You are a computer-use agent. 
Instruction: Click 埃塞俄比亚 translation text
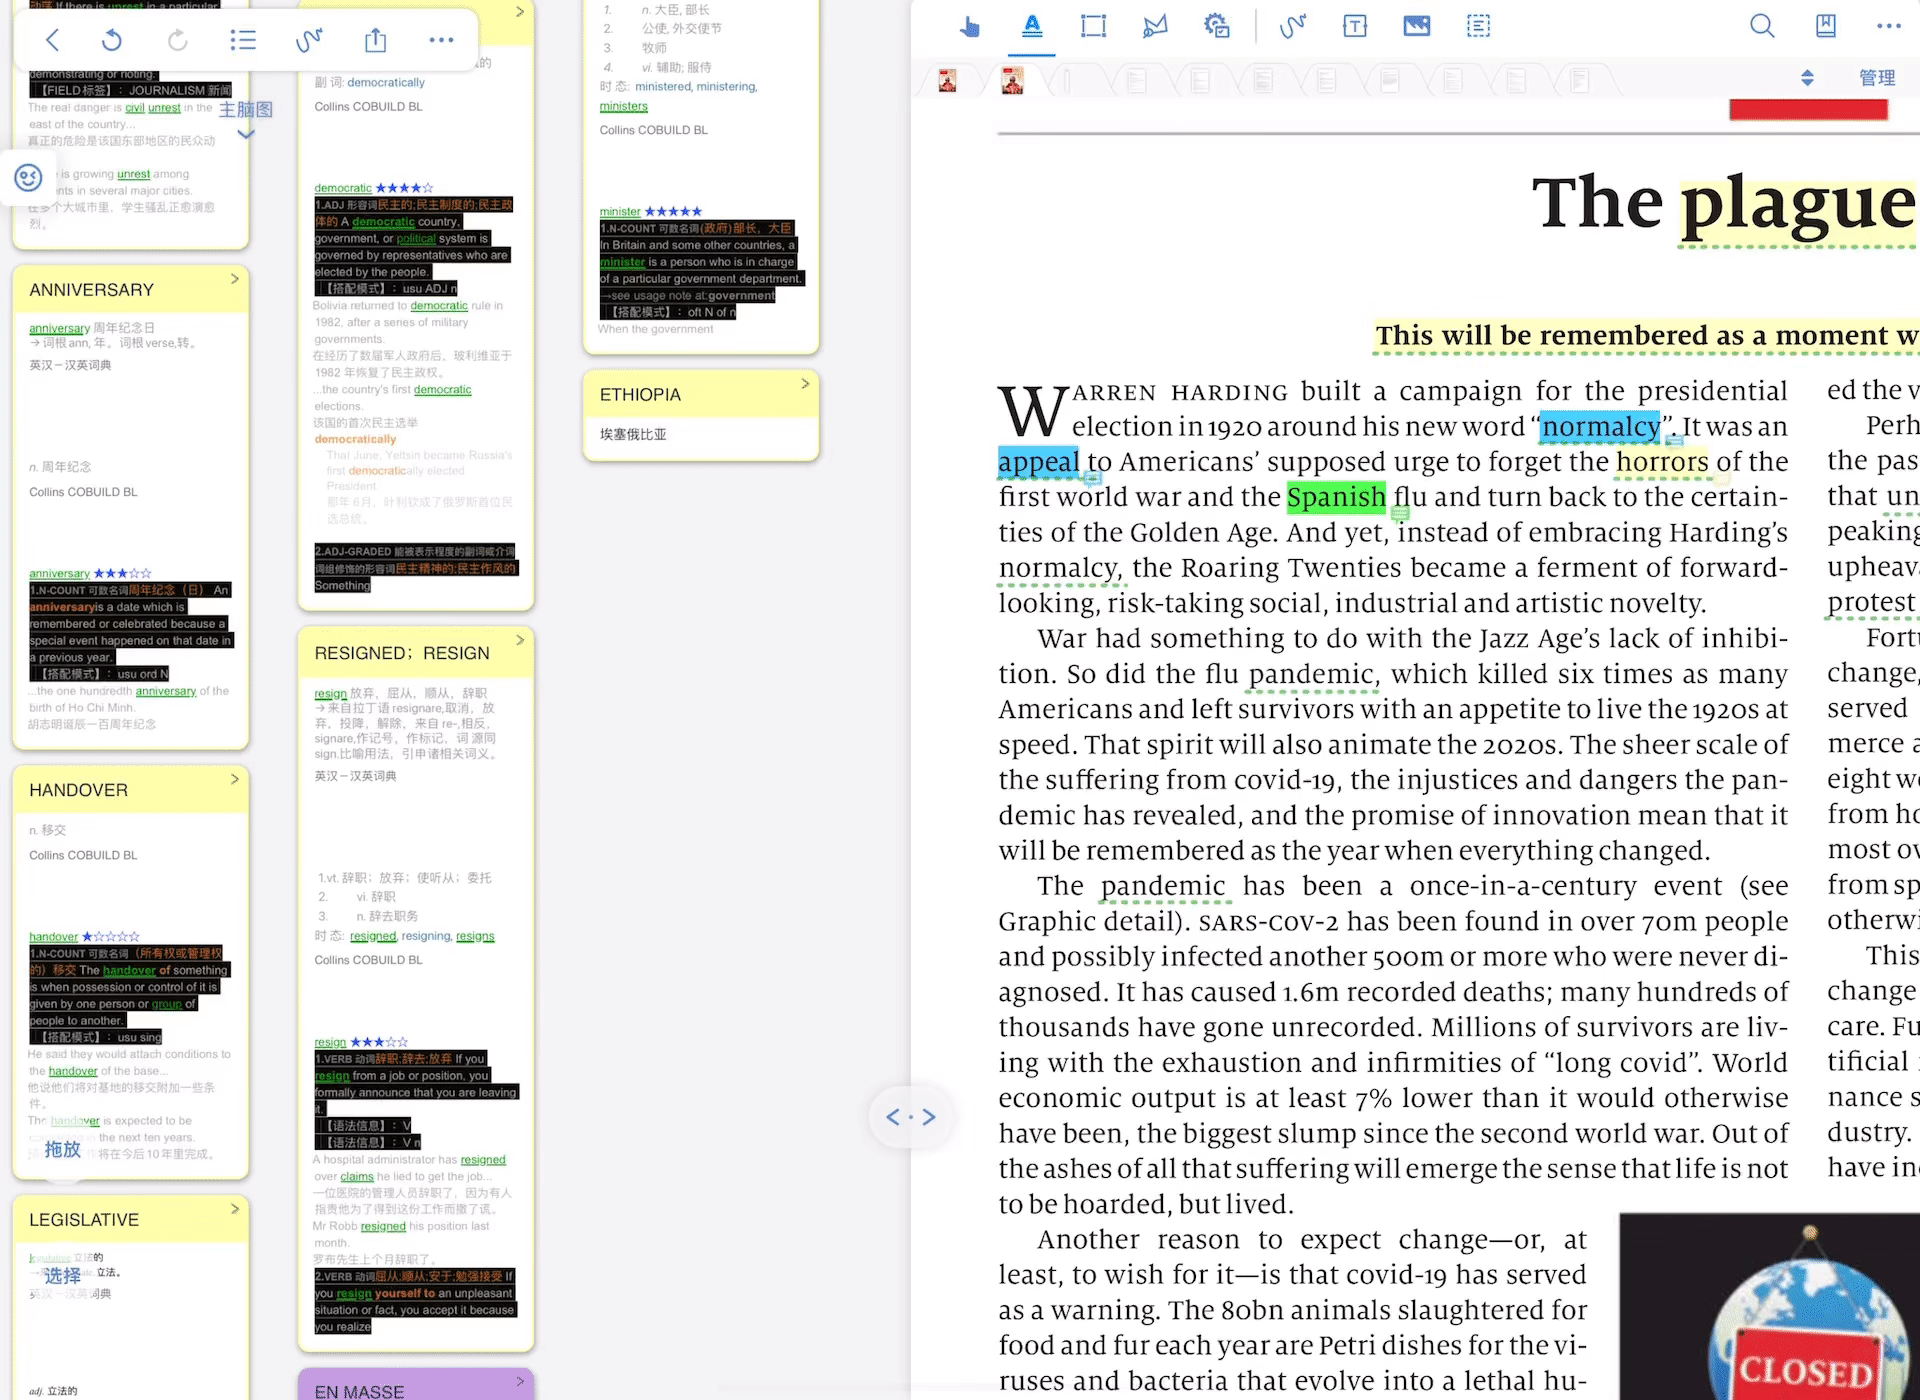[x=633, y=434]
